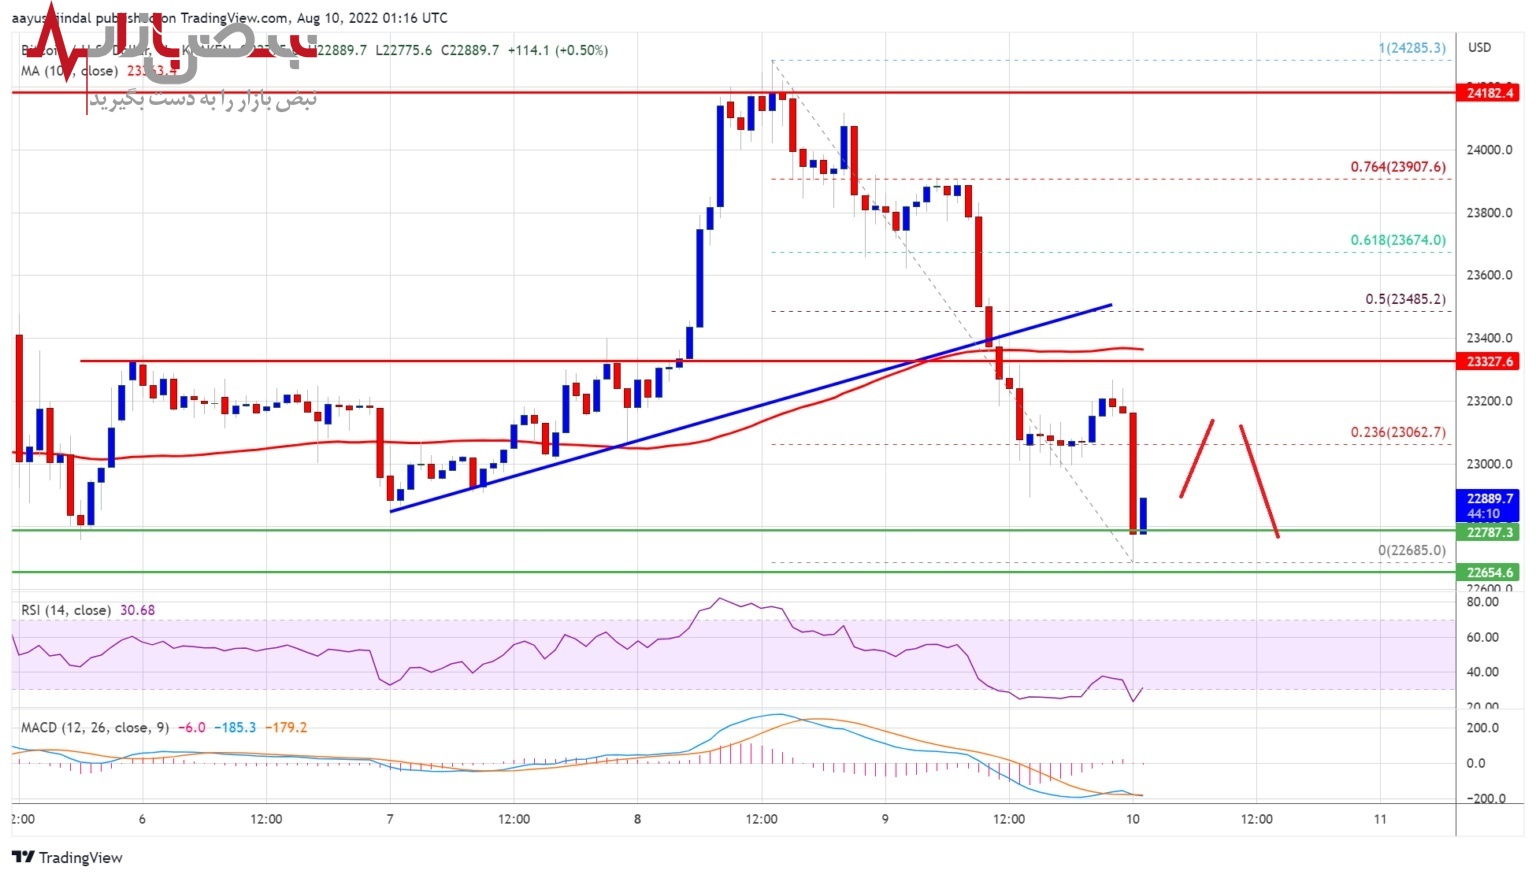Click the red 24182.4 price tag

point(1489,92)
